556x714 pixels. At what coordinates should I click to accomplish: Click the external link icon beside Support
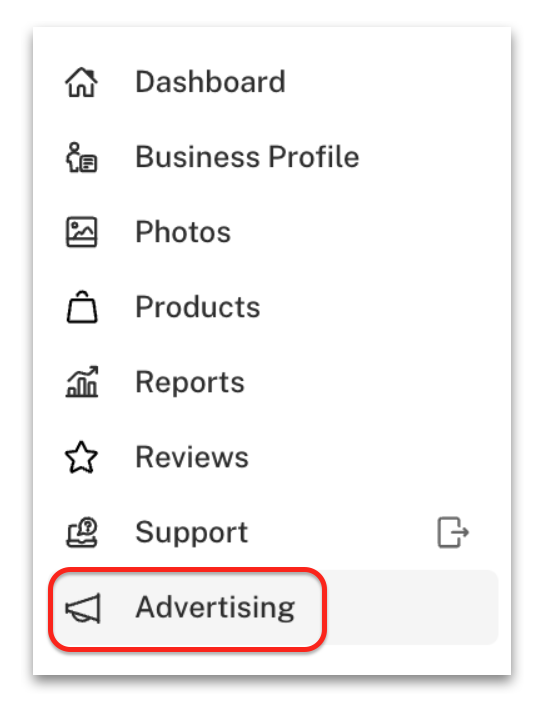click(x=453, y=532)
